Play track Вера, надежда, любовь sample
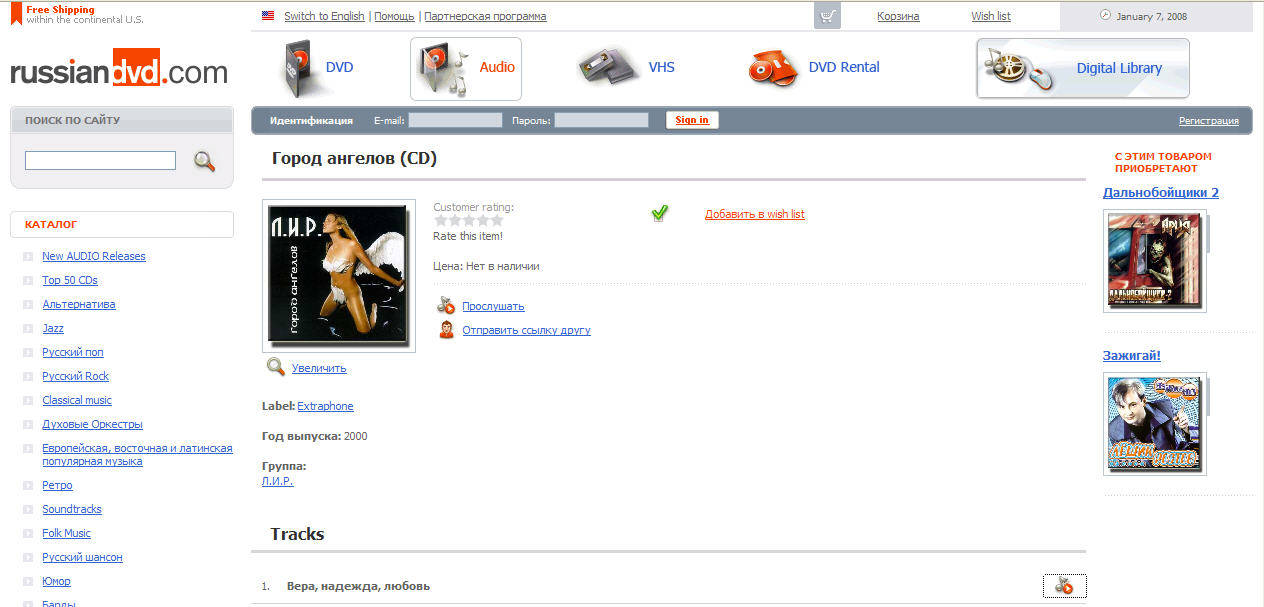Viewport: 1264px width, 607px height. [x=1064, y=586]
